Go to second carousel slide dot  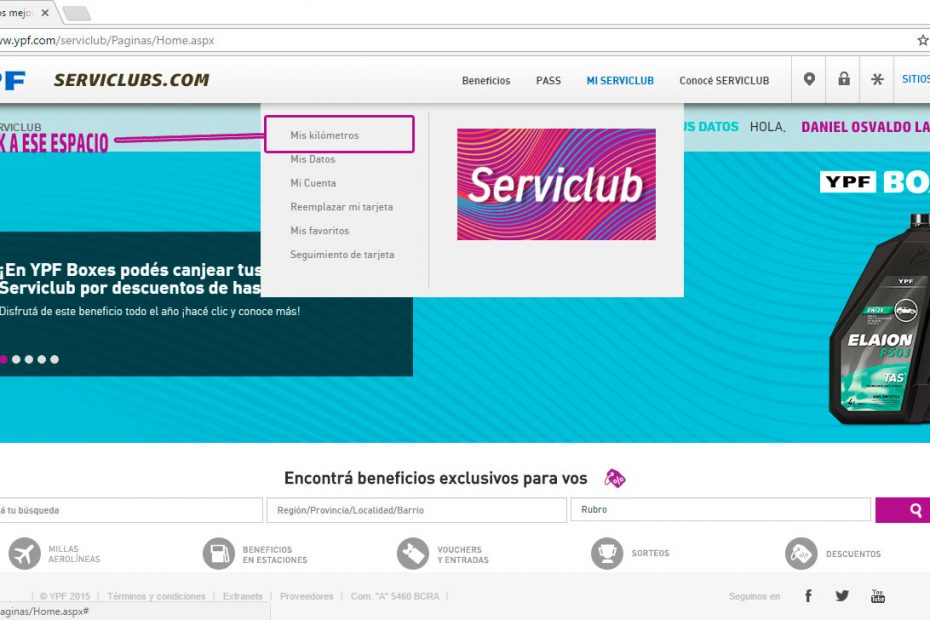16,359
